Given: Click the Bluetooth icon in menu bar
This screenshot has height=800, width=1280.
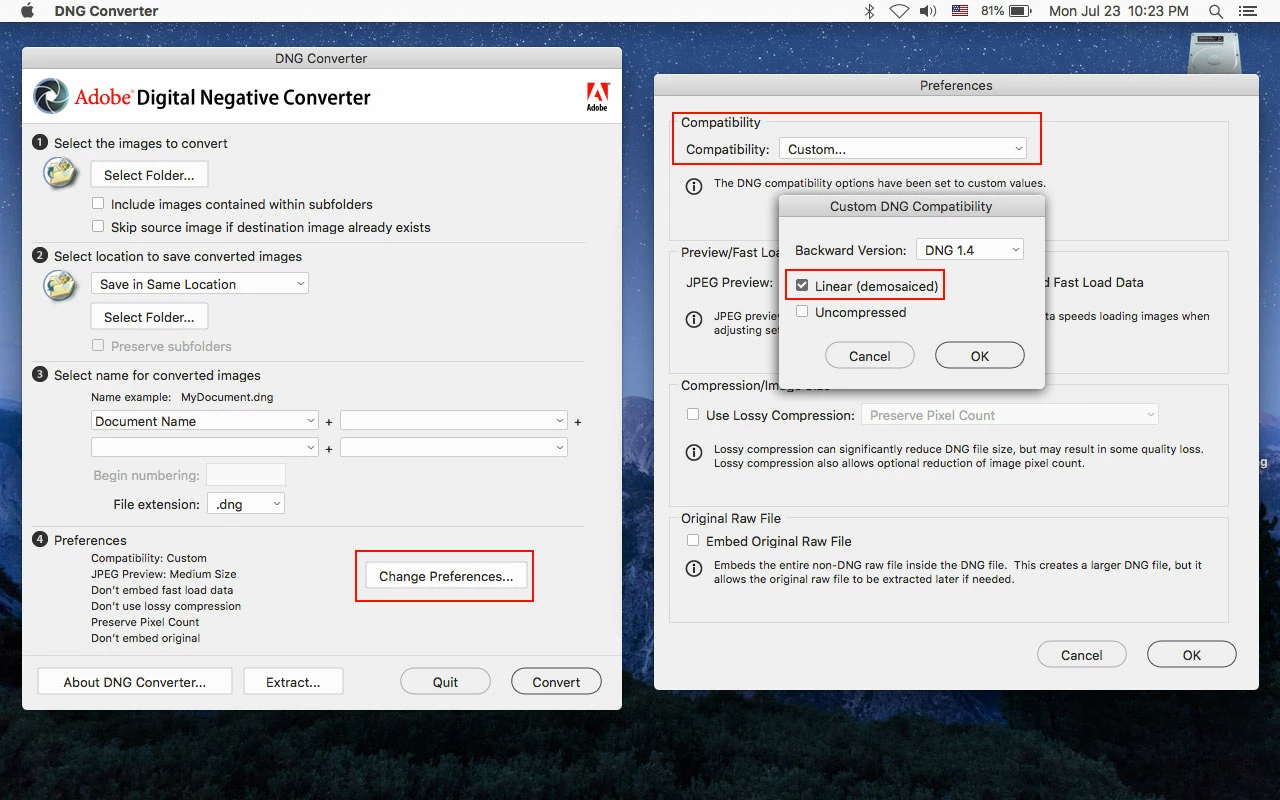Looking at the screenshot, I should [x=869, y=11].
